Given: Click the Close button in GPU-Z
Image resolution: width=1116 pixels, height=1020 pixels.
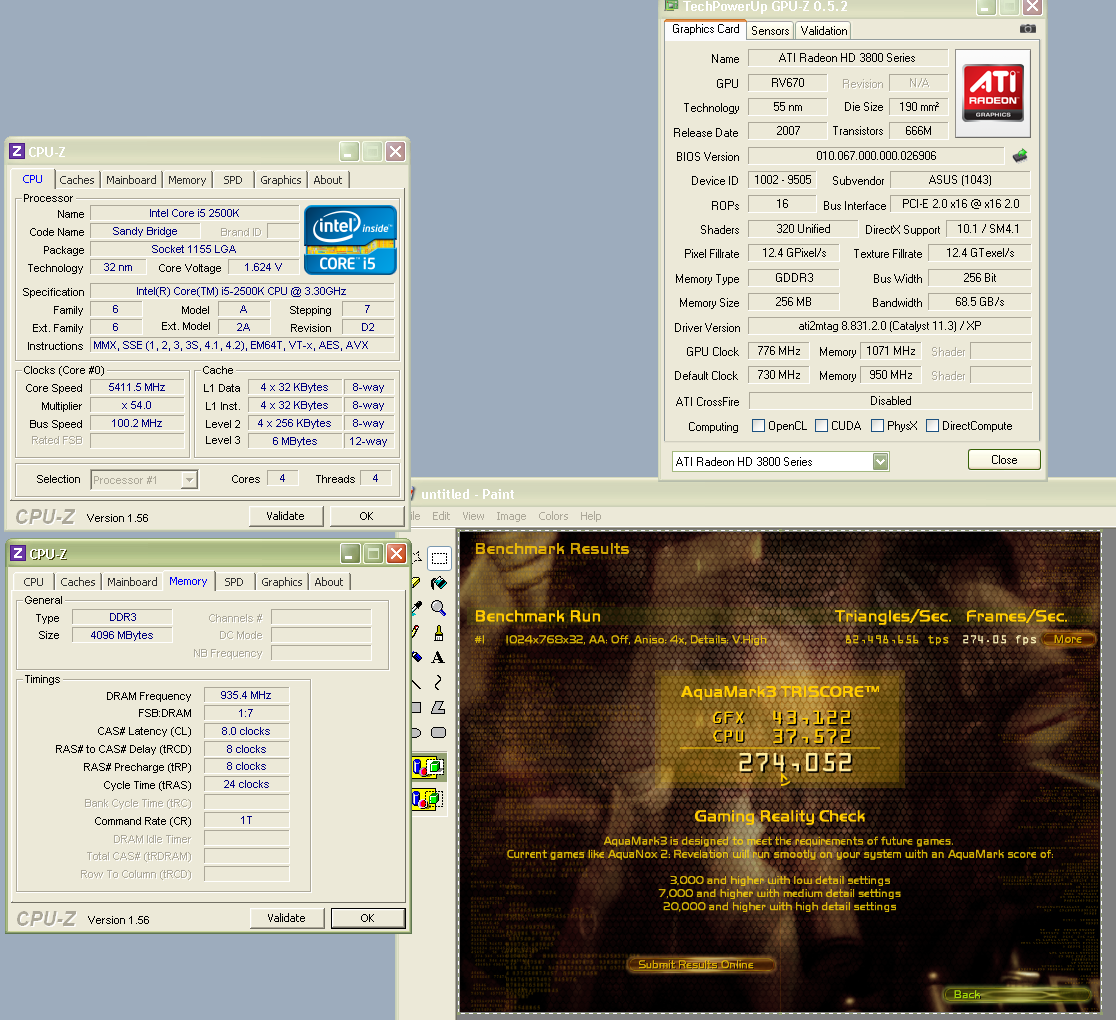Looking at the screenshot, I should [1004, 460].
